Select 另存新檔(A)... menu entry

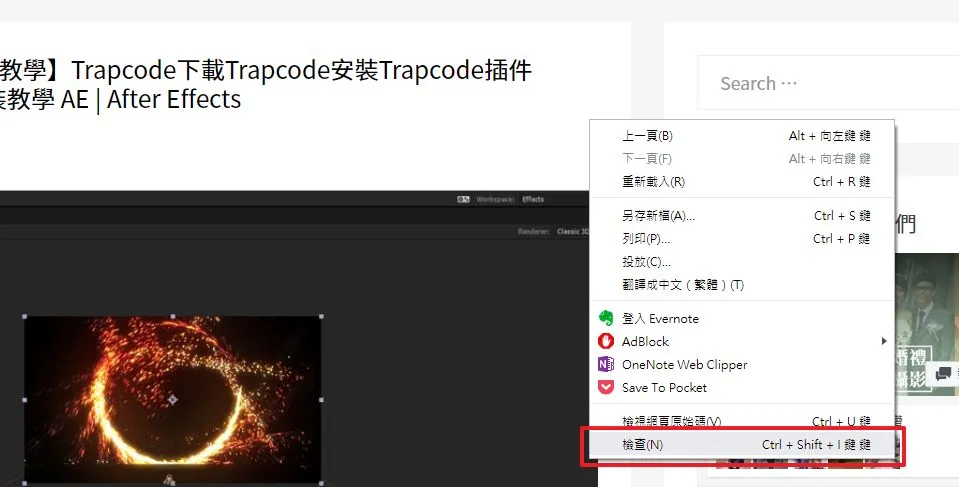(x=742, y=215)
